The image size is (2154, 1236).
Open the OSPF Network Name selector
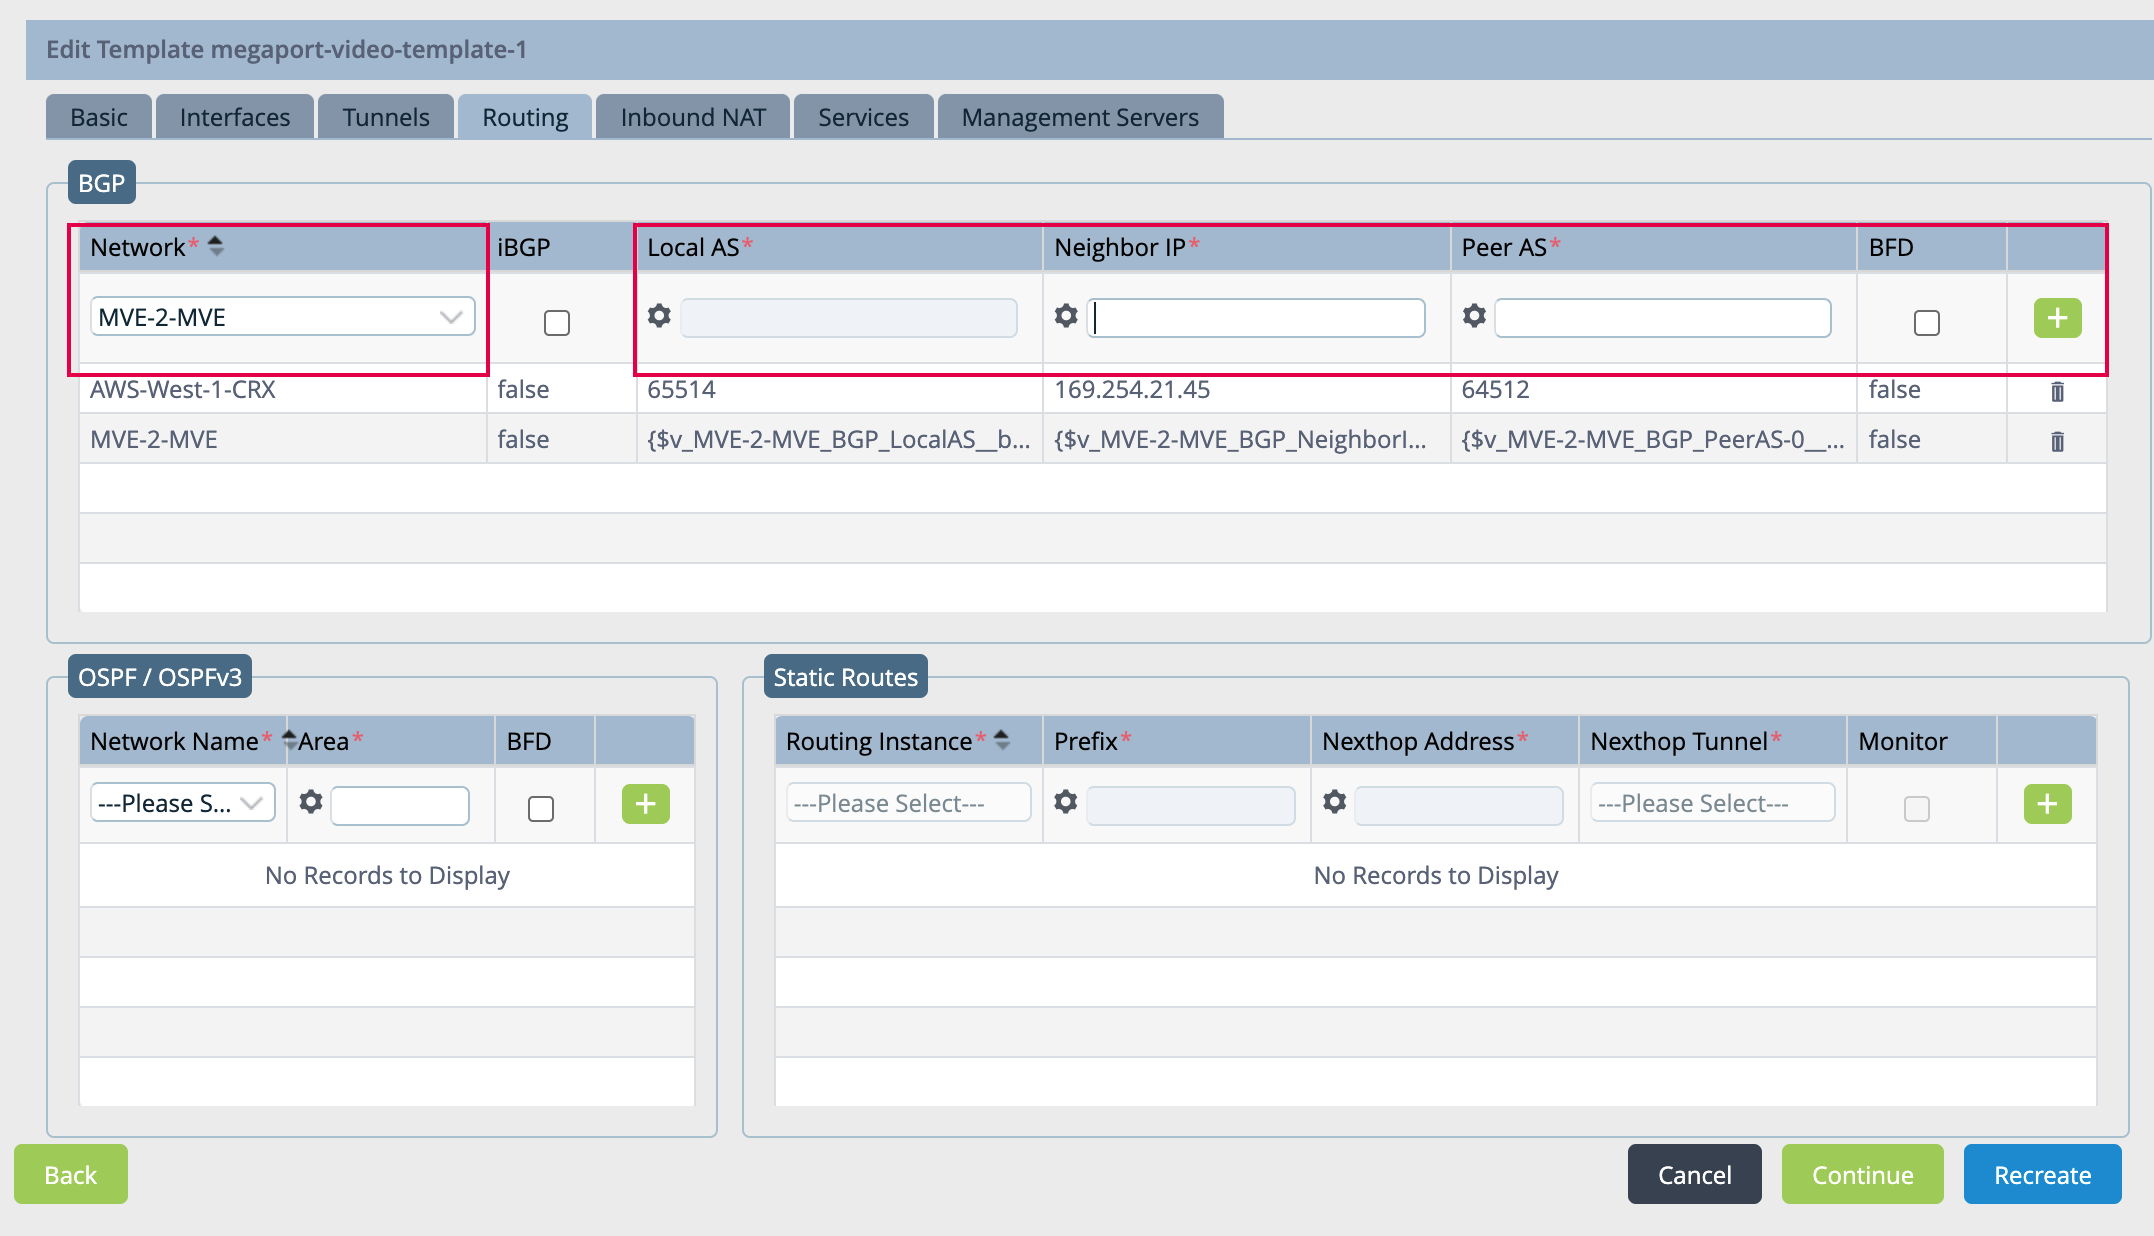click(181, 803)
